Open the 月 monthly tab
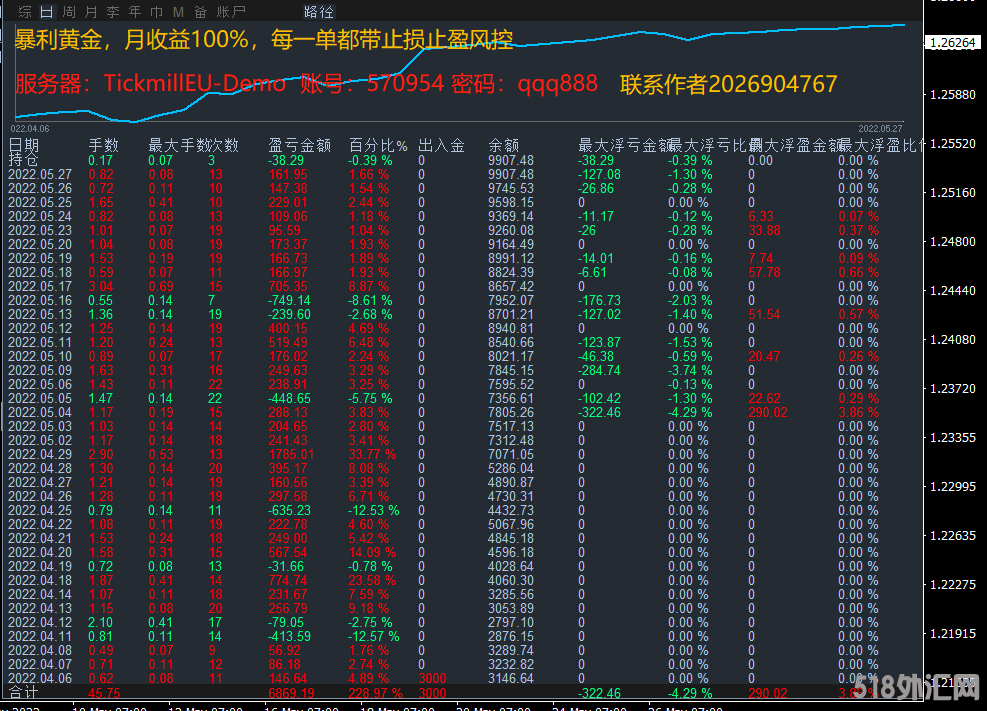Image resolution: width=987 pixels, height=711 pixels. [x=91, y=11]
